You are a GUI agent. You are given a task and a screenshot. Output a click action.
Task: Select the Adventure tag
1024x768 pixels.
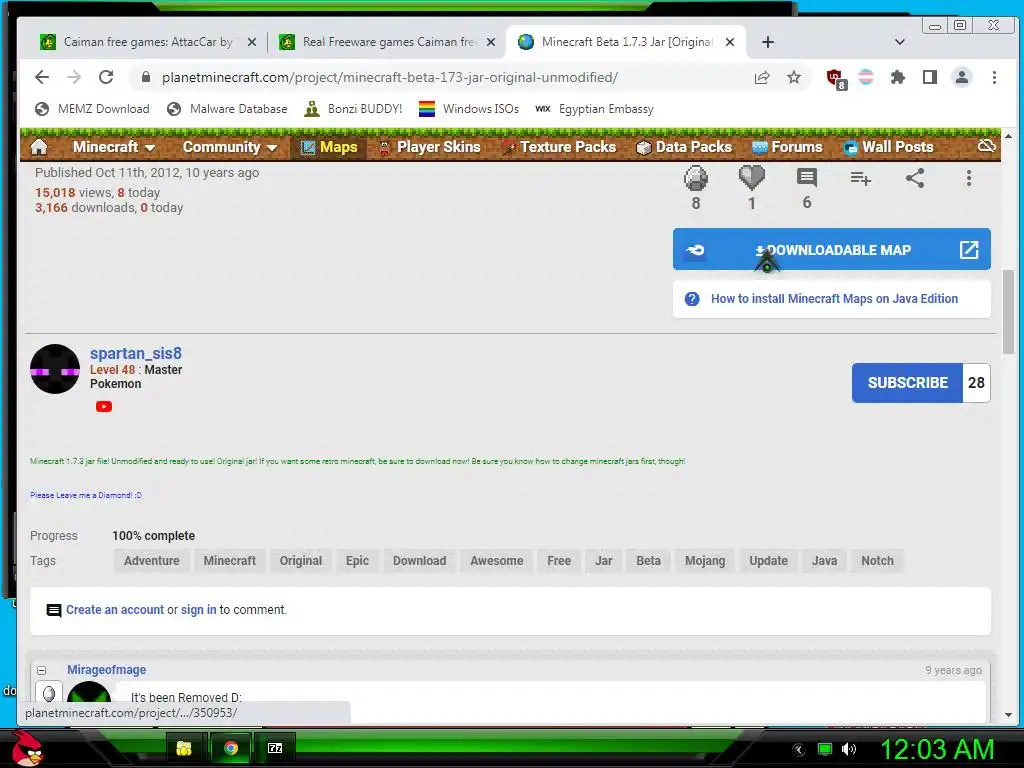tap(152, 560)
